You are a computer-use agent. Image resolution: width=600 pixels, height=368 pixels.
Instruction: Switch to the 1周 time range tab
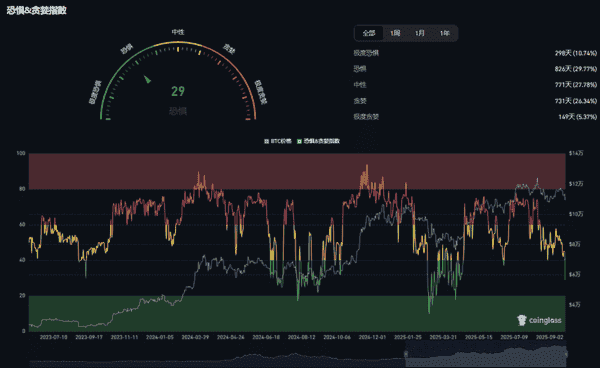pyautogui.click(x=395, y=33)
